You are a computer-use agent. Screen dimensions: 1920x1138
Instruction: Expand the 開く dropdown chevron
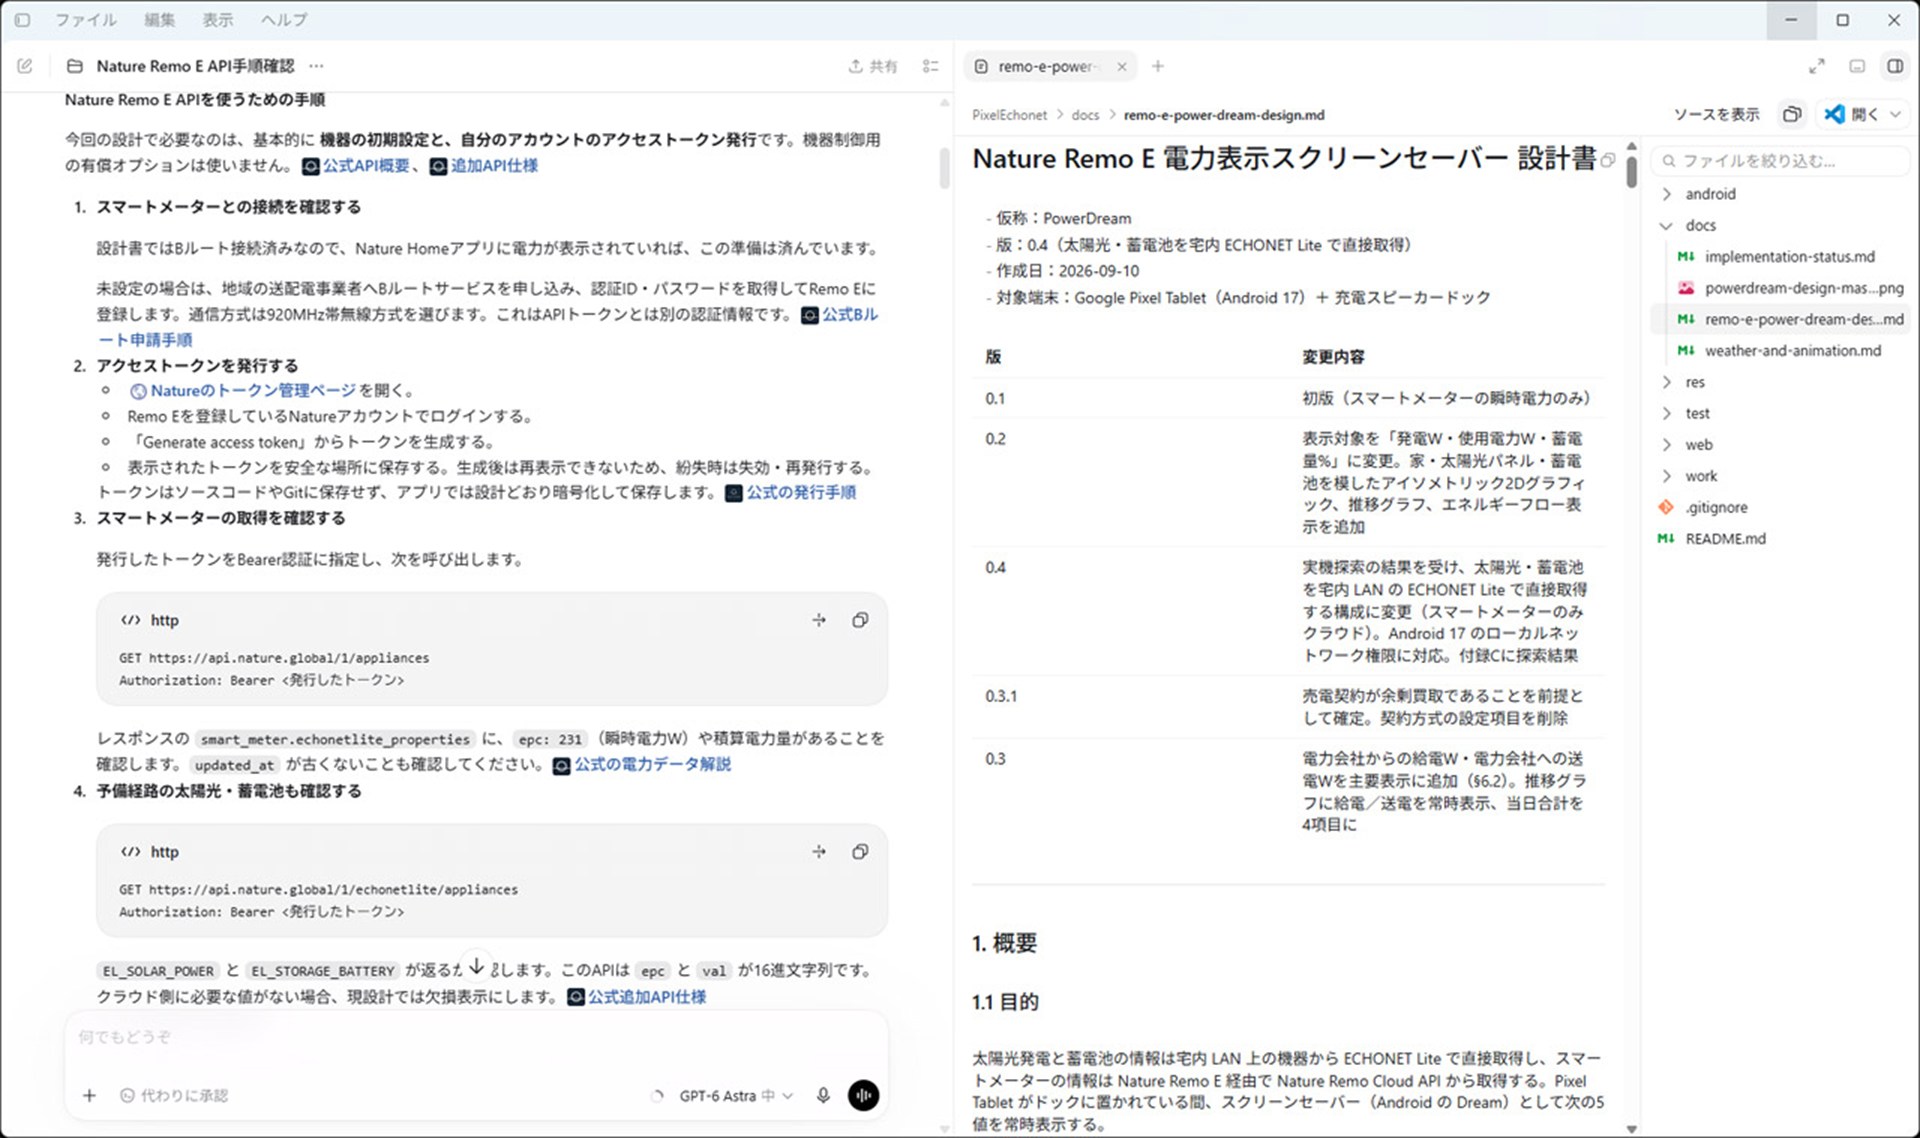tap(1895, 114)
